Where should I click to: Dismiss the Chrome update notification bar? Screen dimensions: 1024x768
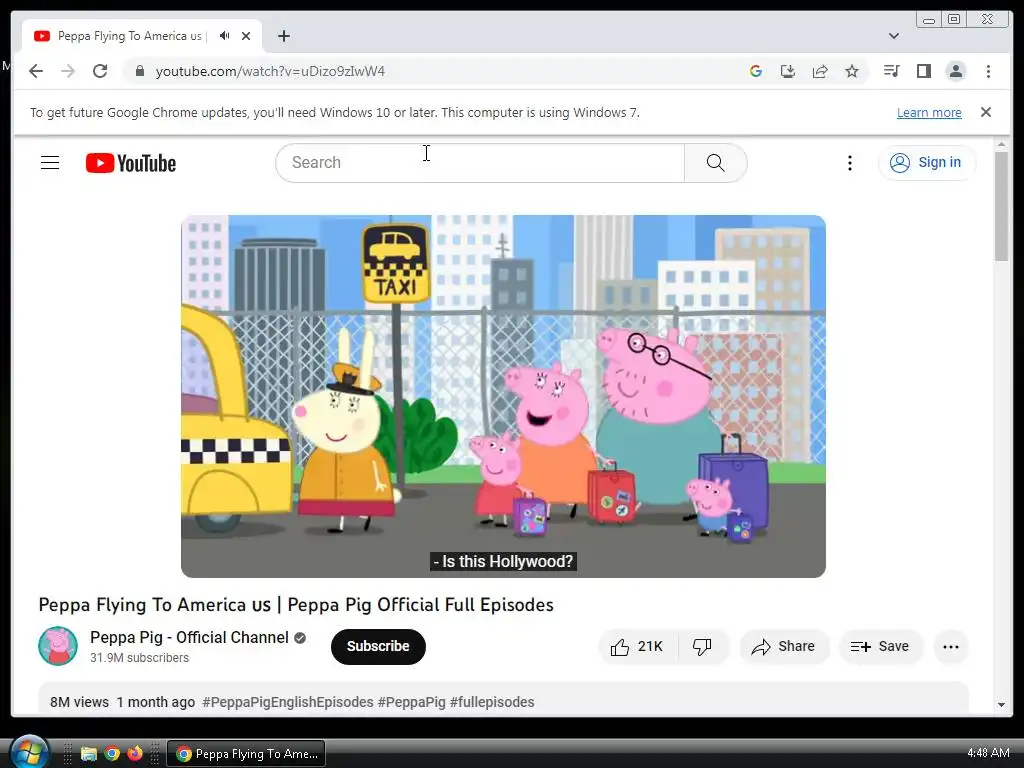pos(986,112)
